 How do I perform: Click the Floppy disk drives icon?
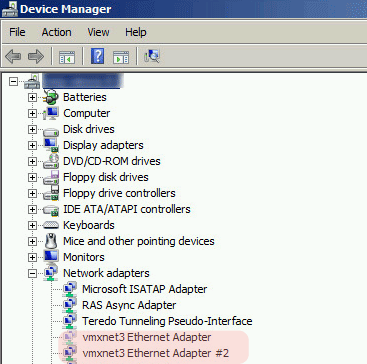(51, 177)
